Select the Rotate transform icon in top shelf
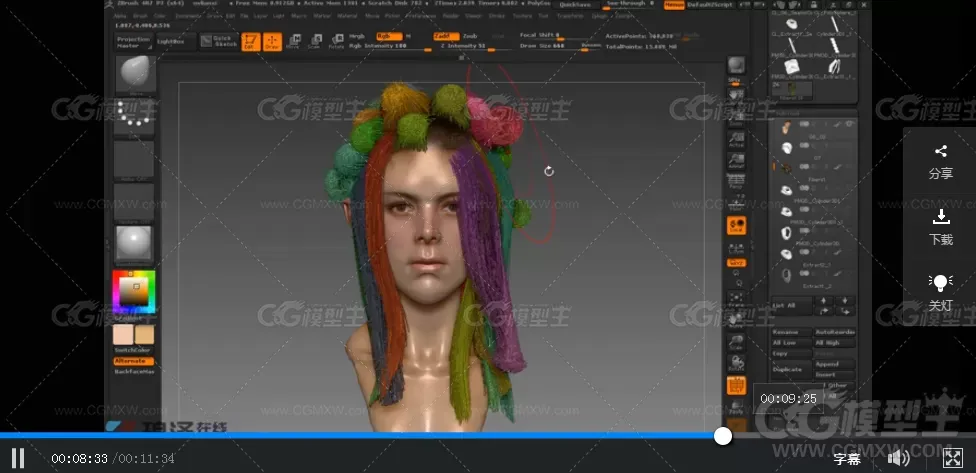The height and width of the screenshot is (473, 976). (x=336, y=42)
